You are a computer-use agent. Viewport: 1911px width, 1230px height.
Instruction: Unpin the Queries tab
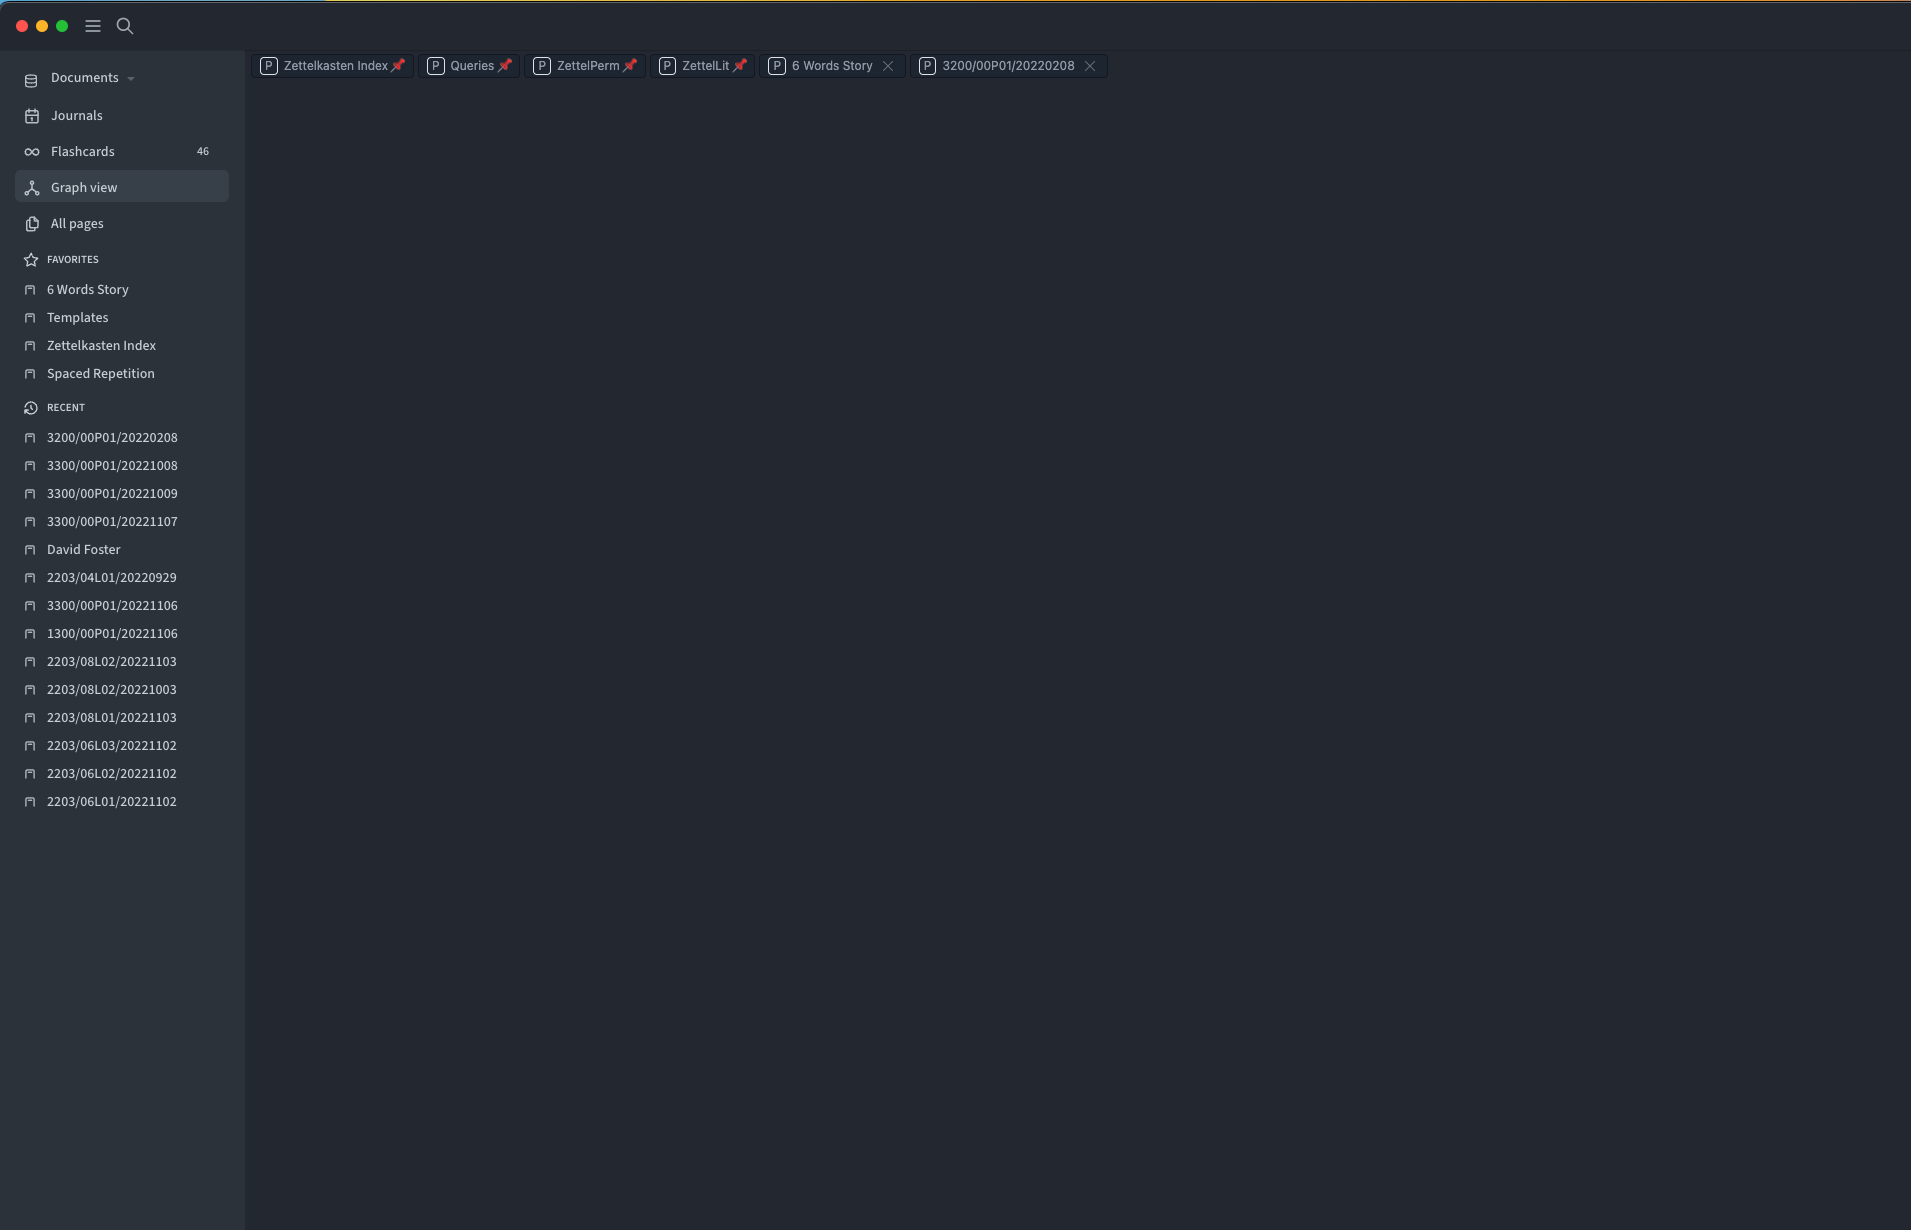tap(505, 66)
